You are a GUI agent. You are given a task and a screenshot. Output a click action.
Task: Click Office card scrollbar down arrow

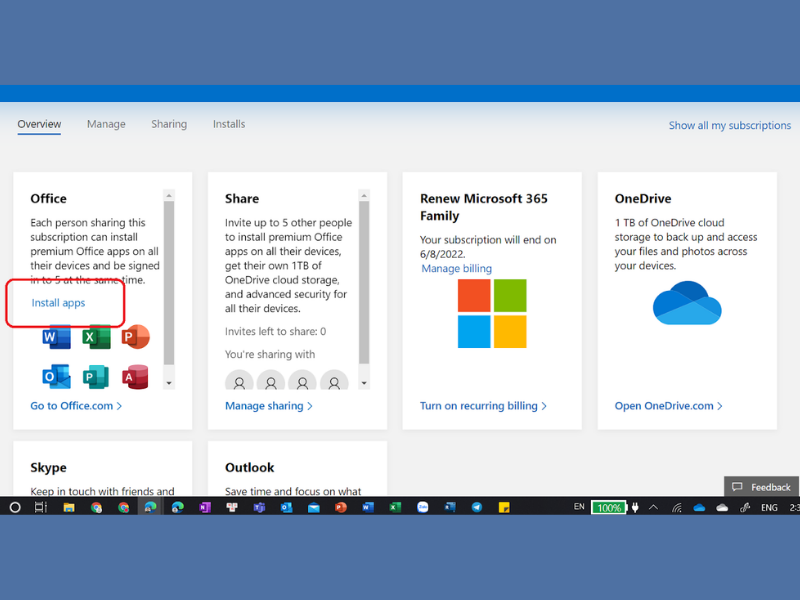click(169, 383)
